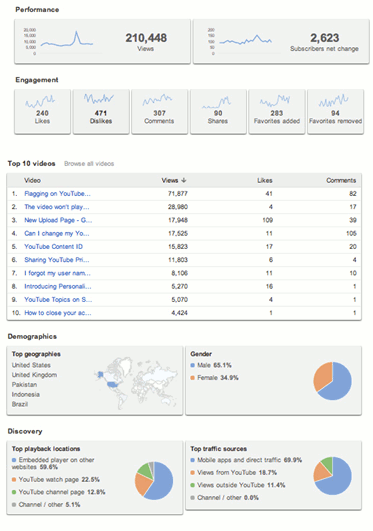The height and width of the screenshot is (531, 373).
Task: Open 'Can I change my Yo...' video
Action: pos(57,233)
